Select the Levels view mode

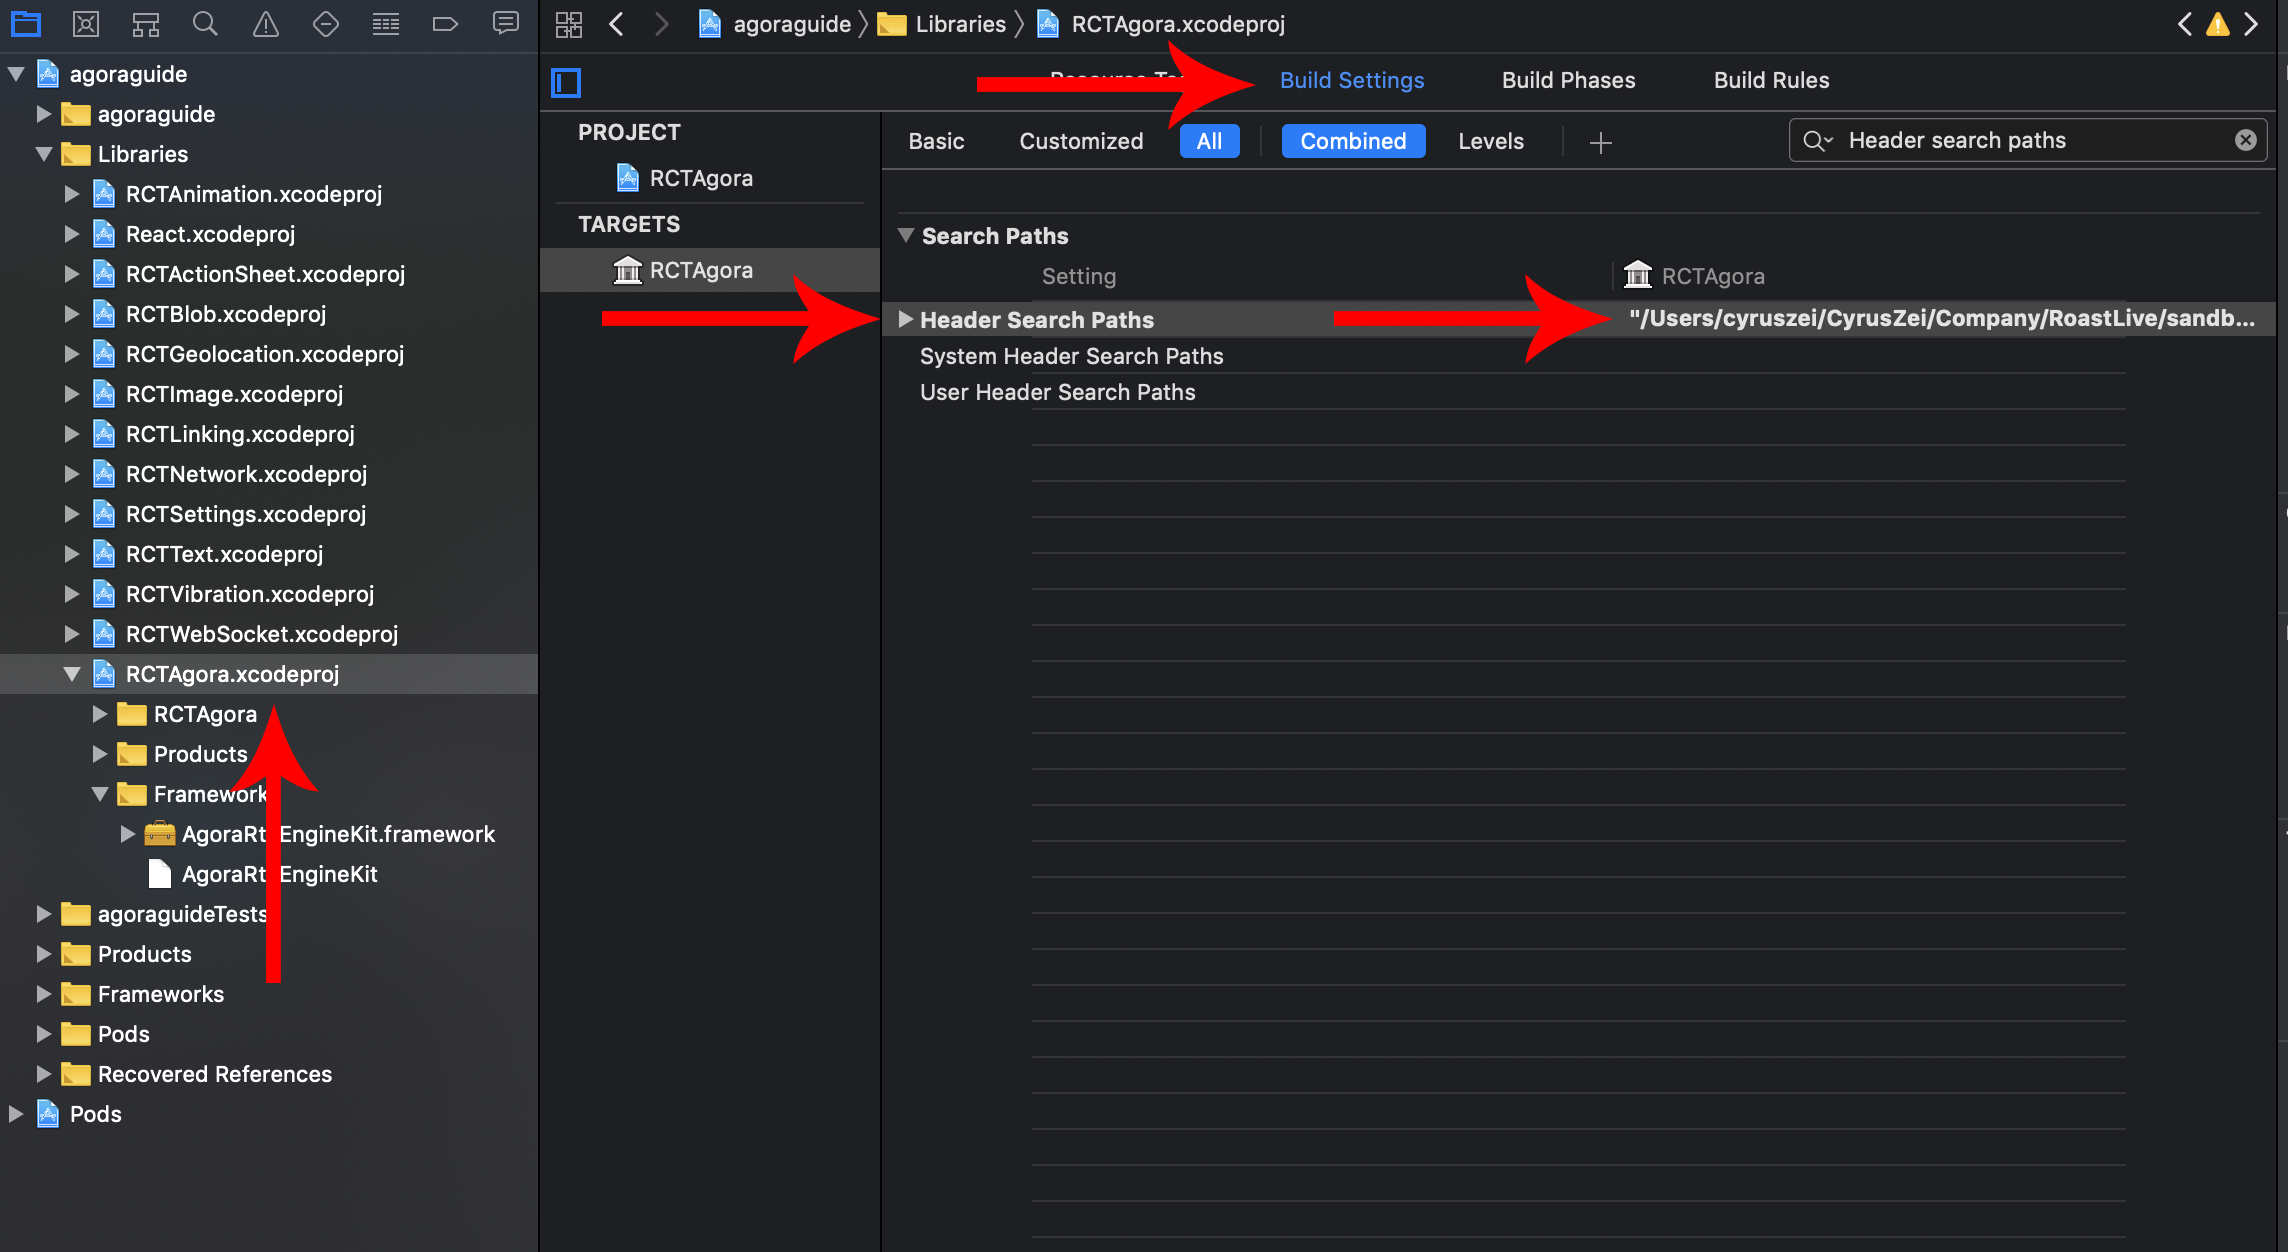[1491, 141]
